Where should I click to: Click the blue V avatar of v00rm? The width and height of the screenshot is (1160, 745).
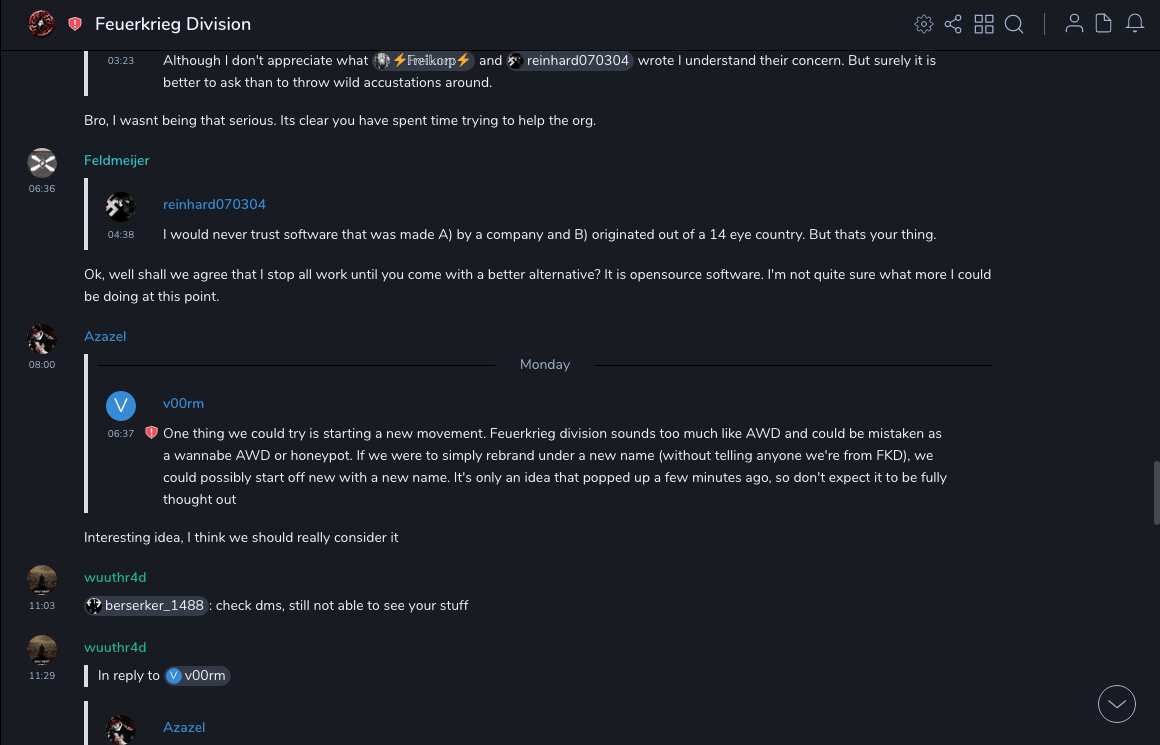point(121,405)
